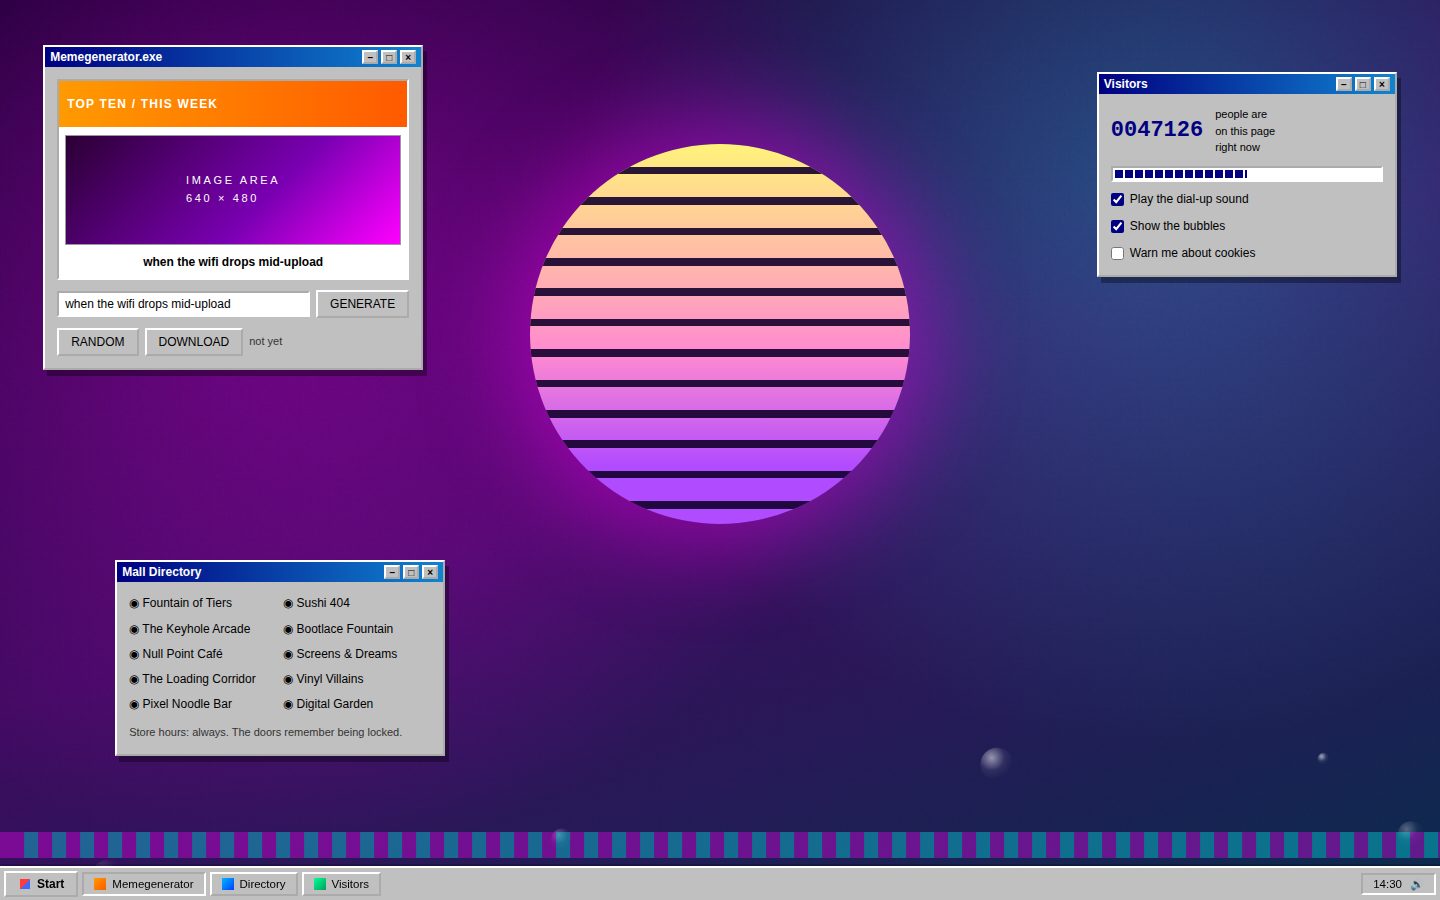
Task: Click the blue Directory taskbar icon
Action: click(x=228, y=884)
